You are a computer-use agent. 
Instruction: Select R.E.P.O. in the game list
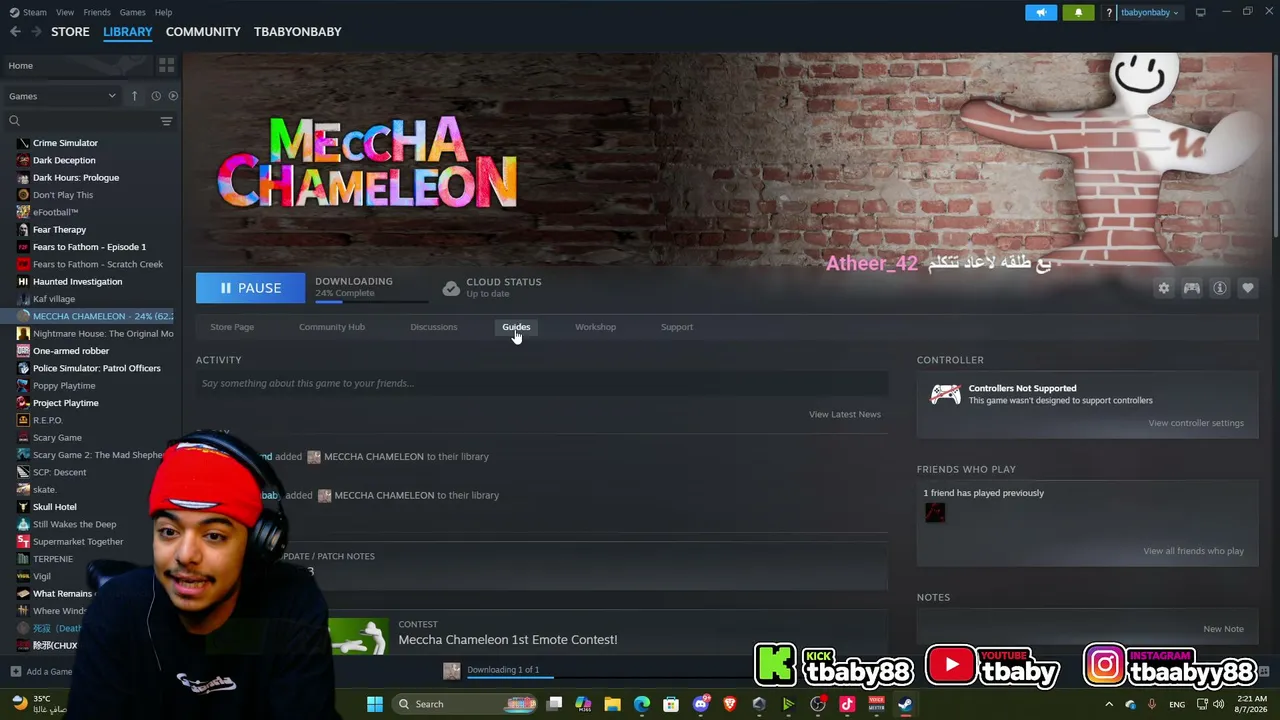47,420
